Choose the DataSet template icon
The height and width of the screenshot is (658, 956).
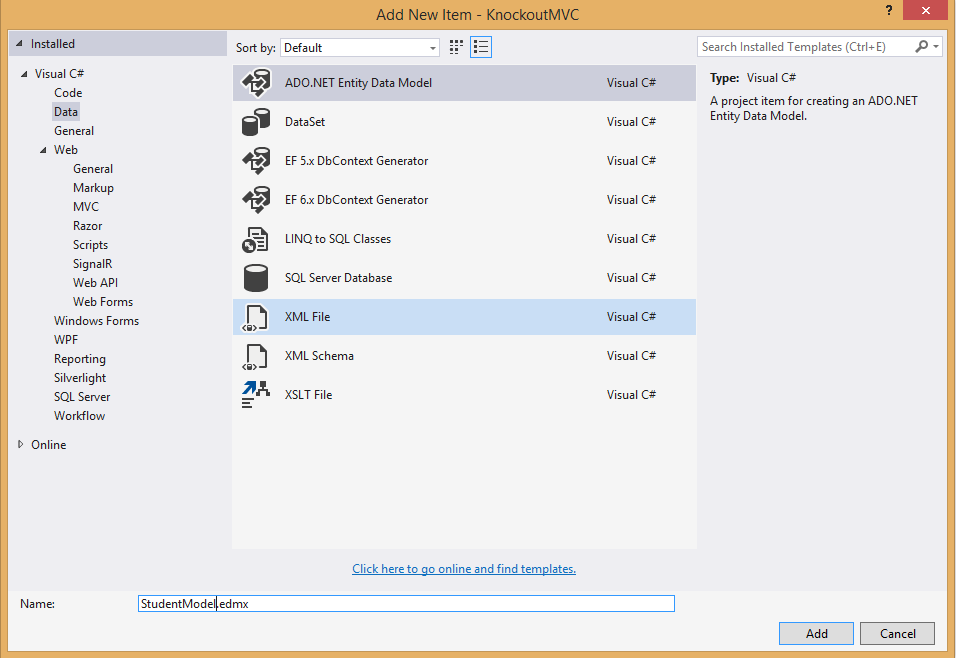[x=256, y=122]
